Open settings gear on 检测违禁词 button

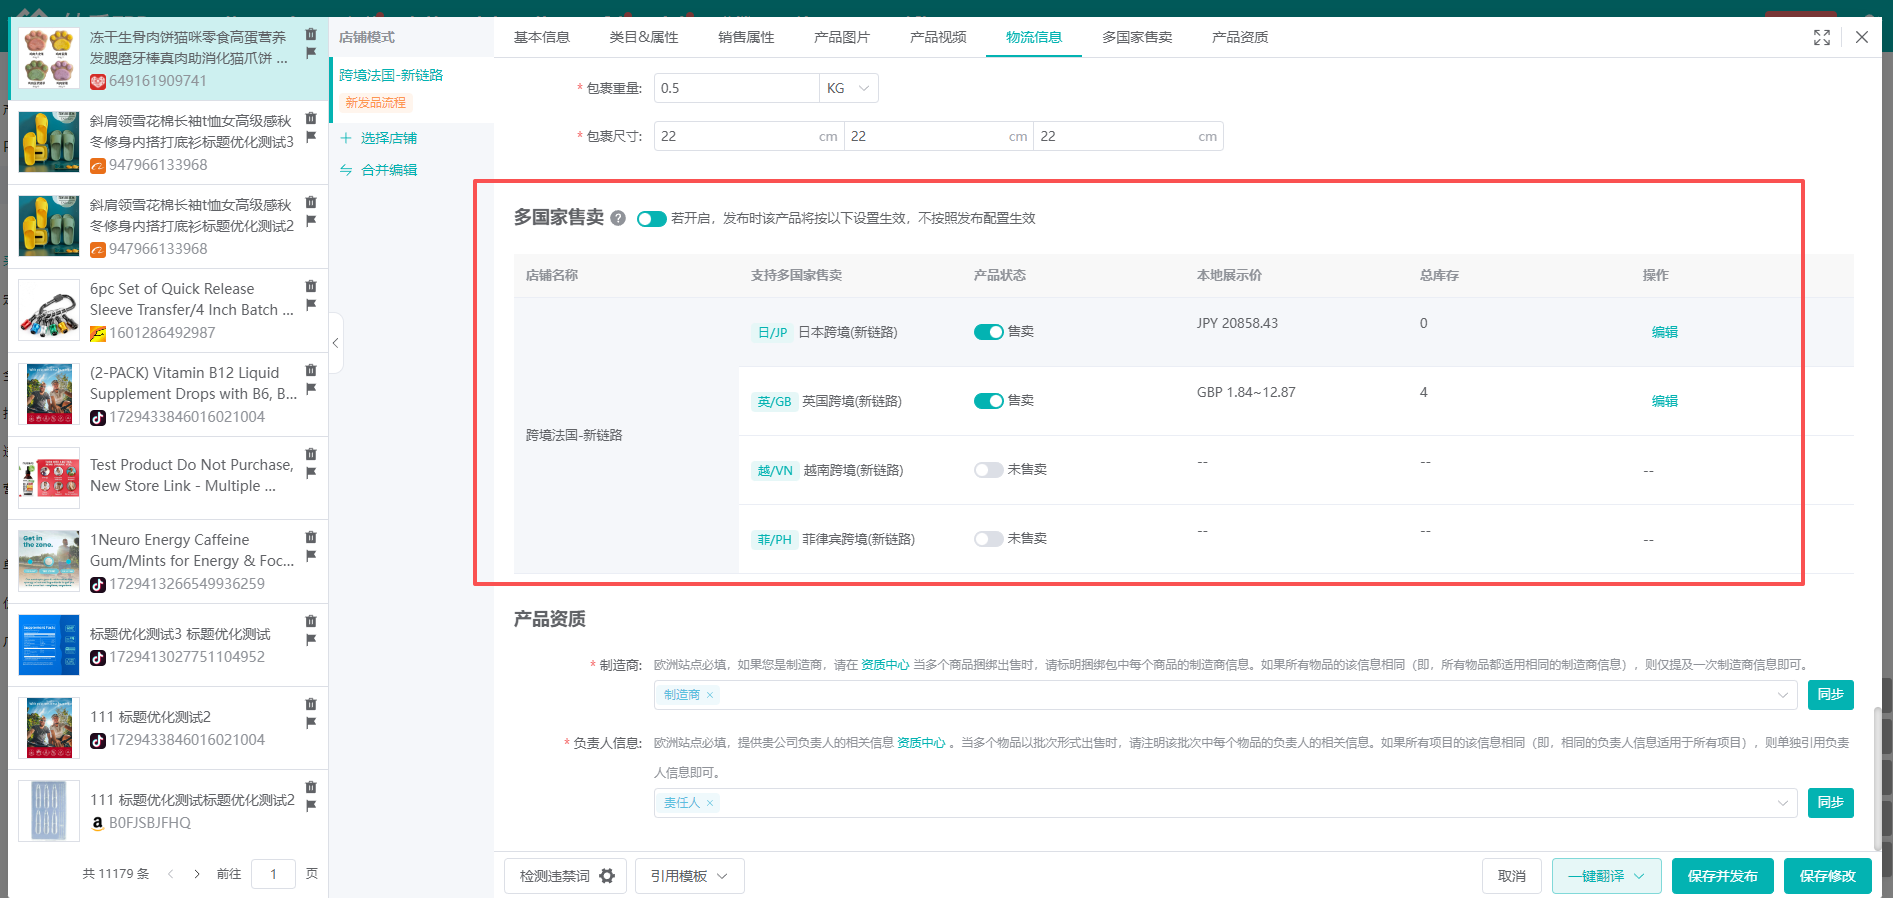point(607,876)
